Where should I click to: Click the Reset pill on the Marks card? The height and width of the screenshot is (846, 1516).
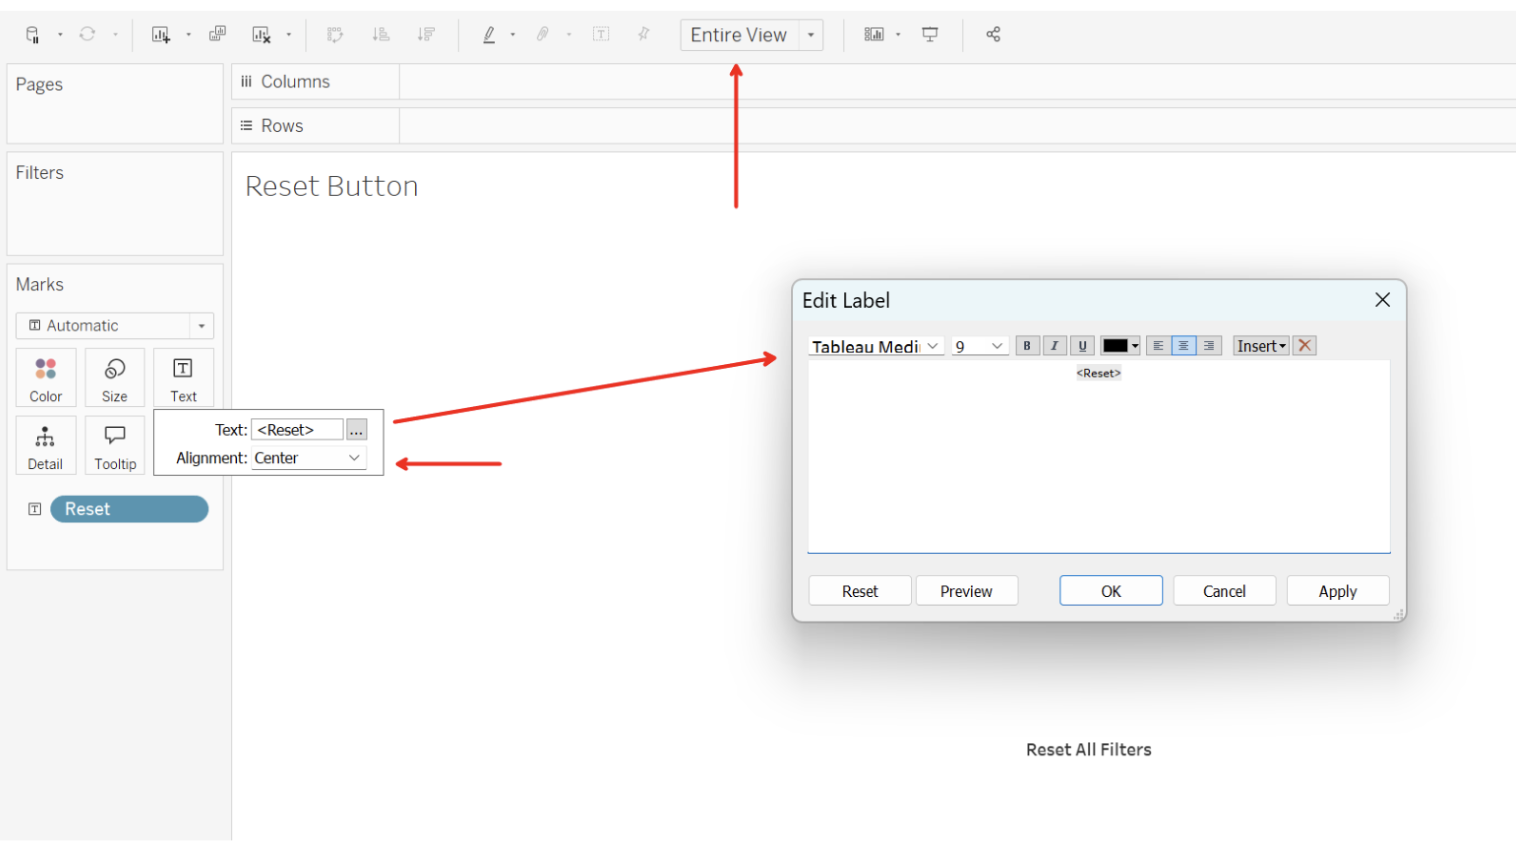tap(128, 509)
